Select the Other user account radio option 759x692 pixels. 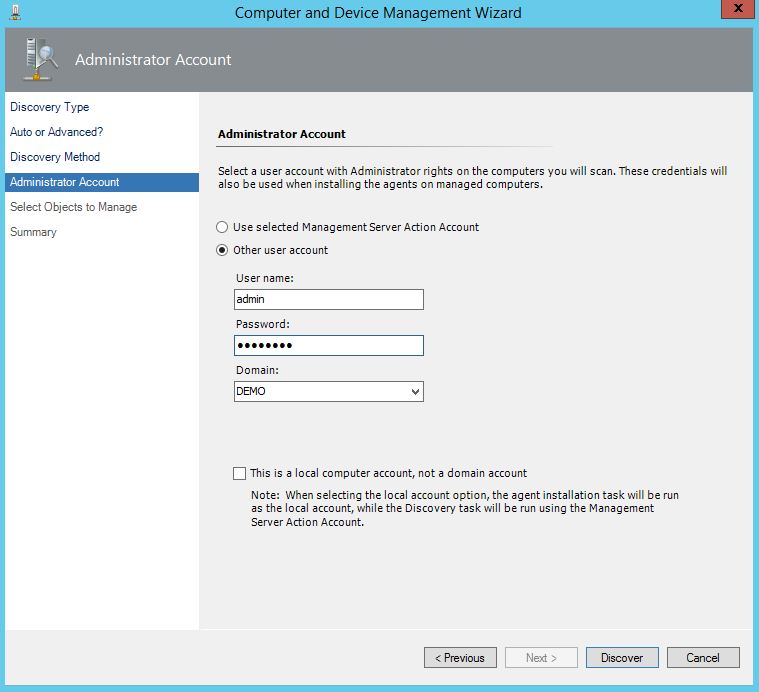click(223, 250)
